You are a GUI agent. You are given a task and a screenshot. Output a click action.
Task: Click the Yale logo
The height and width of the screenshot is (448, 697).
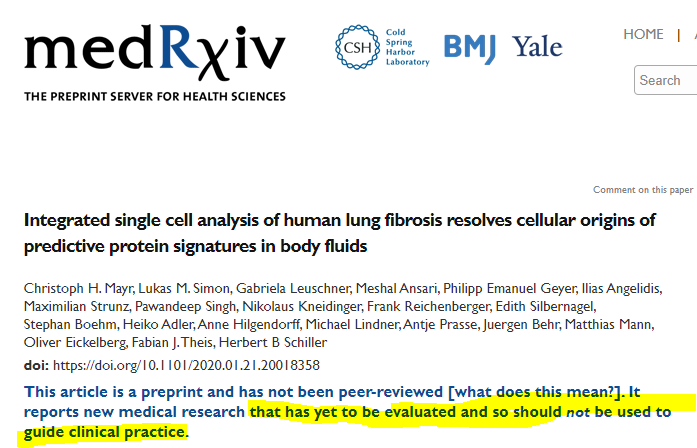tap(537, 46)
